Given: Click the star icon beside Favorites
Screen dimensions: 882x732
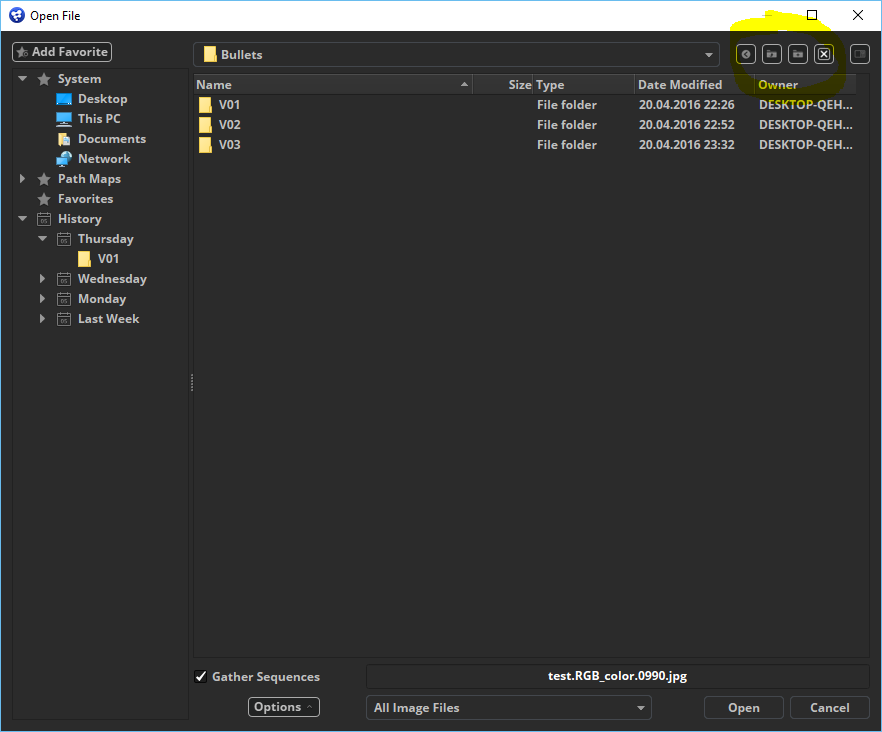Looking at the screenshot, I should [x=44, y=199].
